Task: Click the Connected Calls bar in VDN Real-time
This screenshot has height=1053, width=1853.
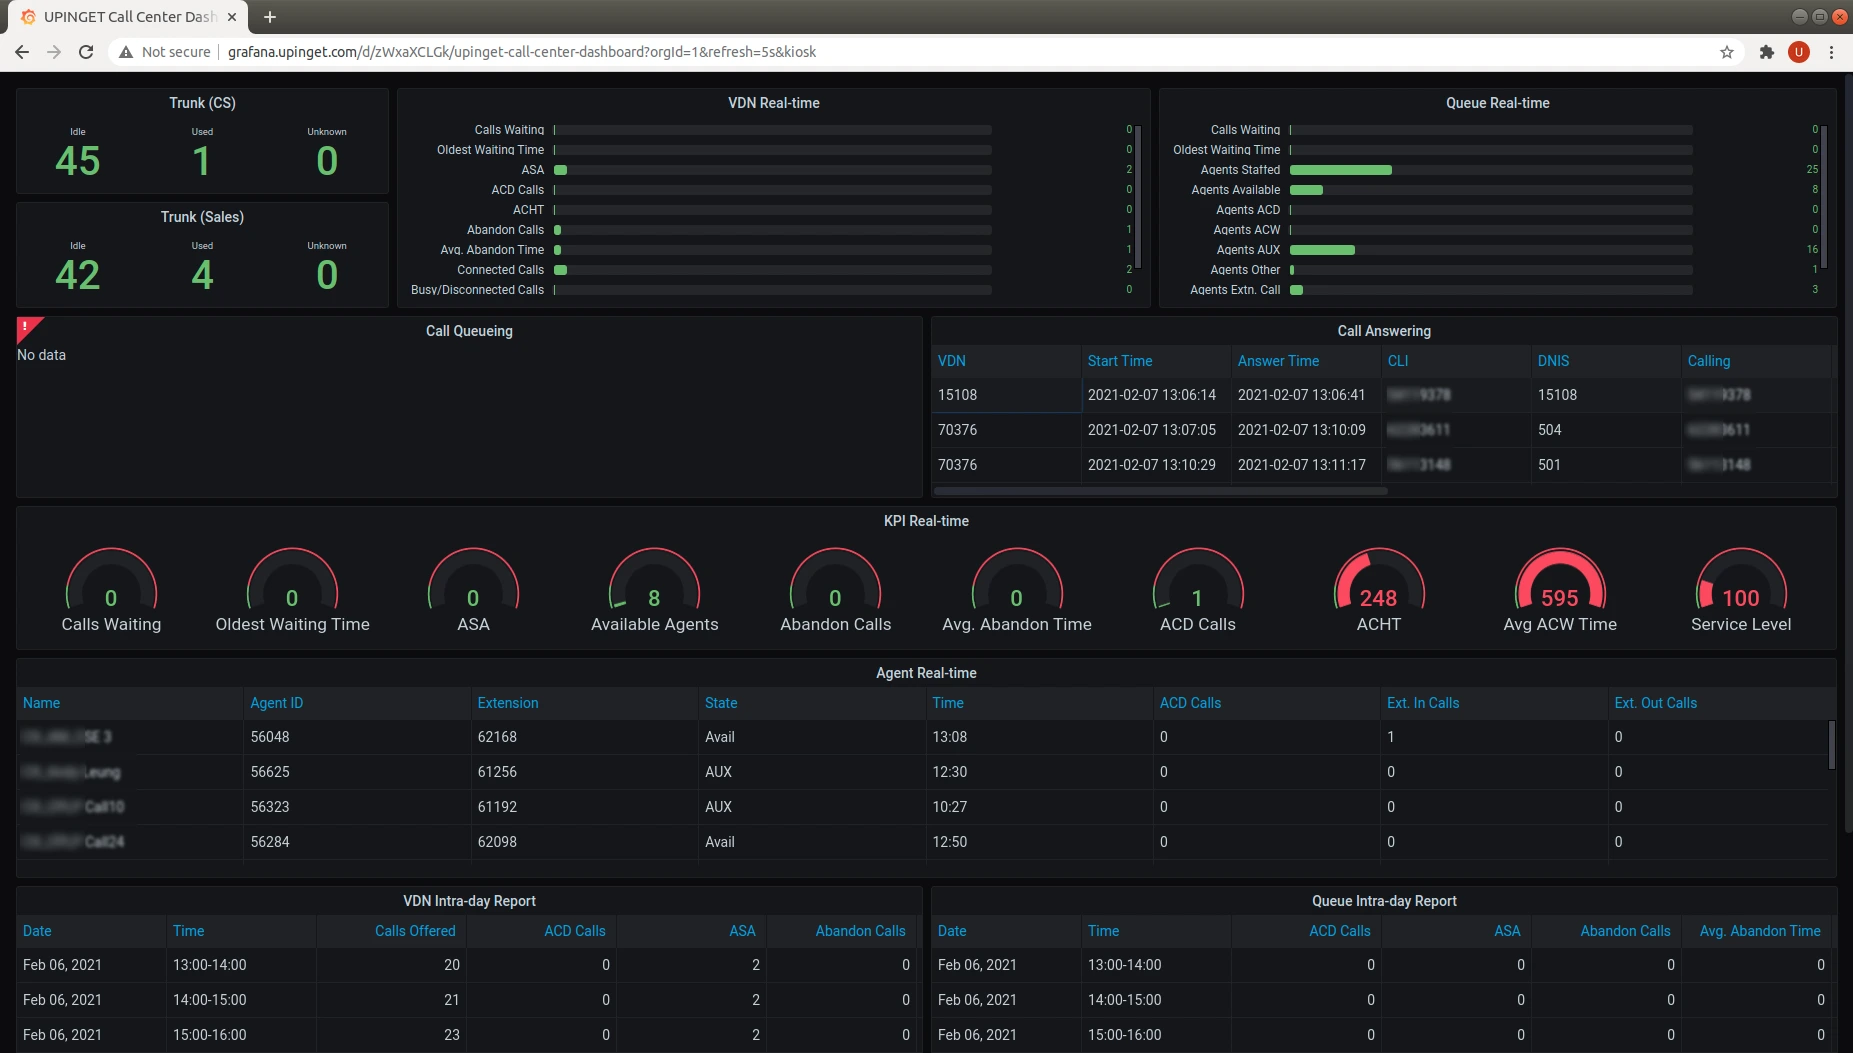Action: pyautogui.click(x=773, y=270)
